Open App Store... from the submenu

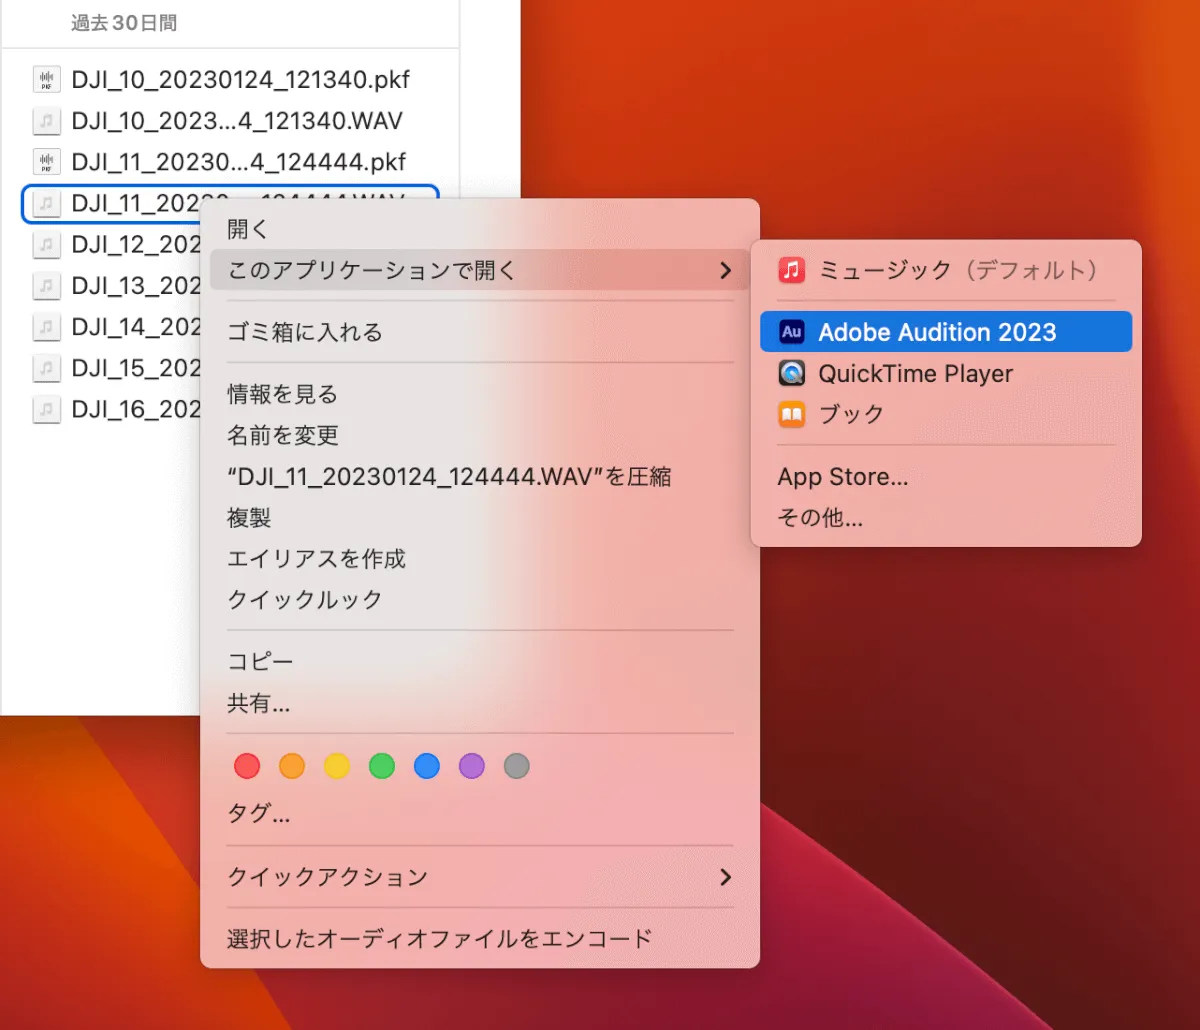coord(843,477)
